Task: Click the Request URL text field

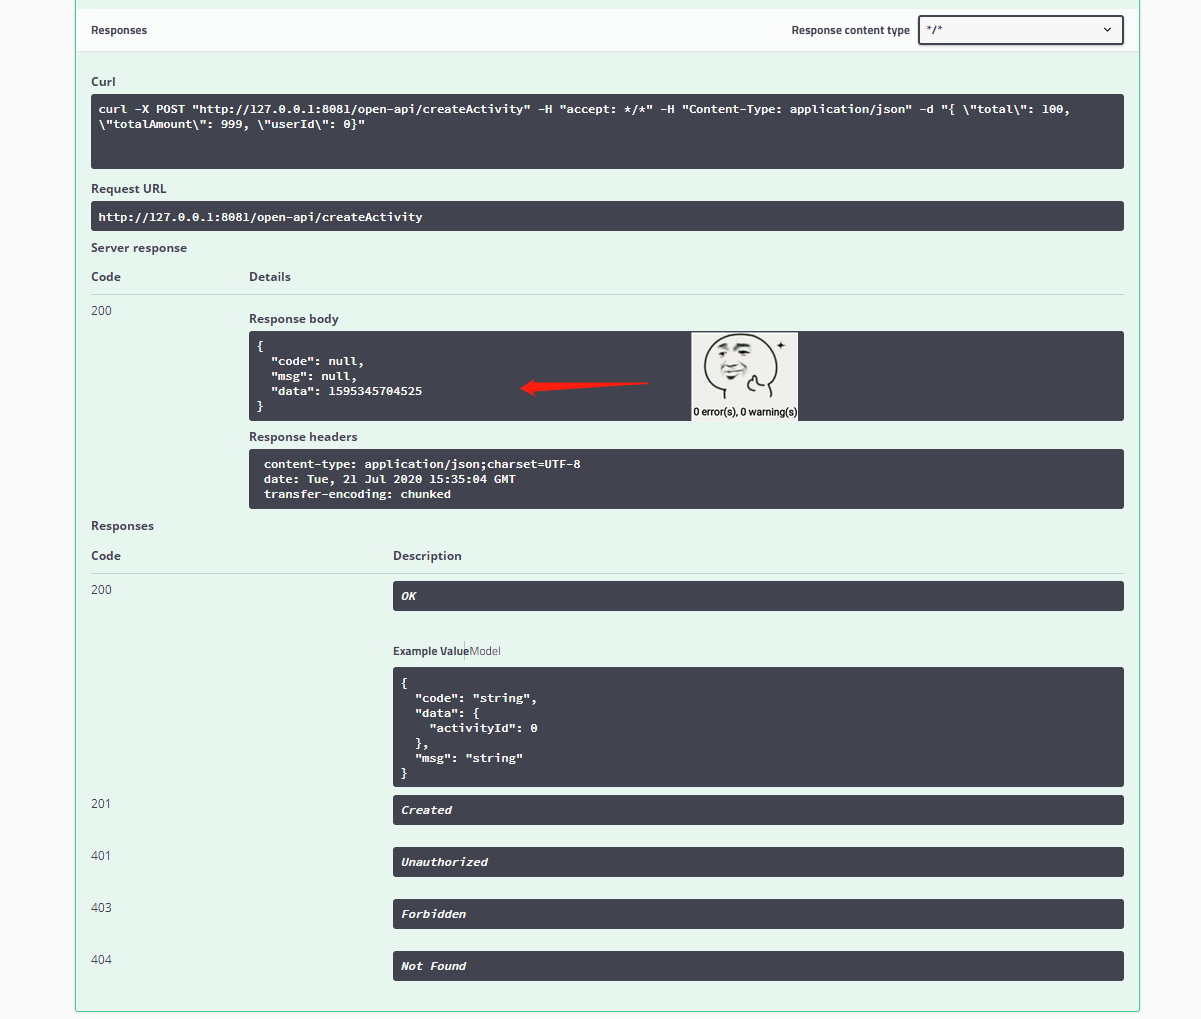Action: (607, 216)
